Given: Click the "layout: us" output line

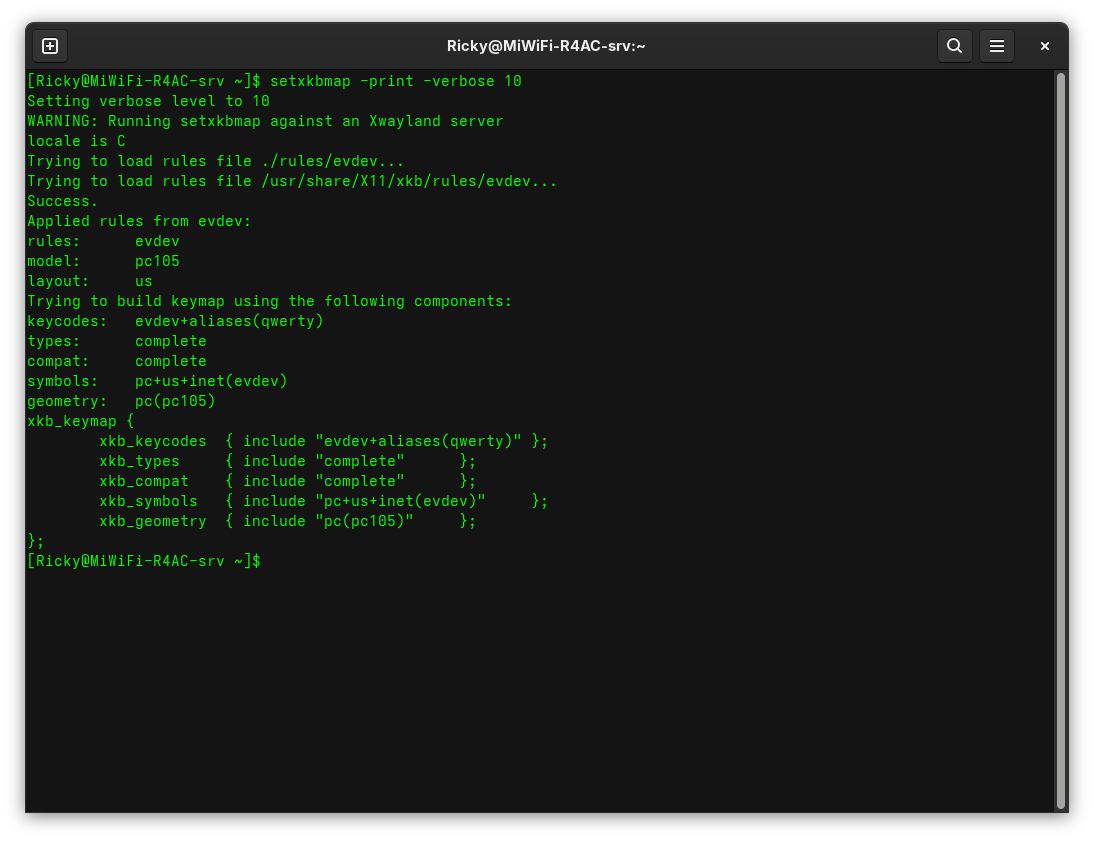Looking at the screenshot, I should point(90,281).
